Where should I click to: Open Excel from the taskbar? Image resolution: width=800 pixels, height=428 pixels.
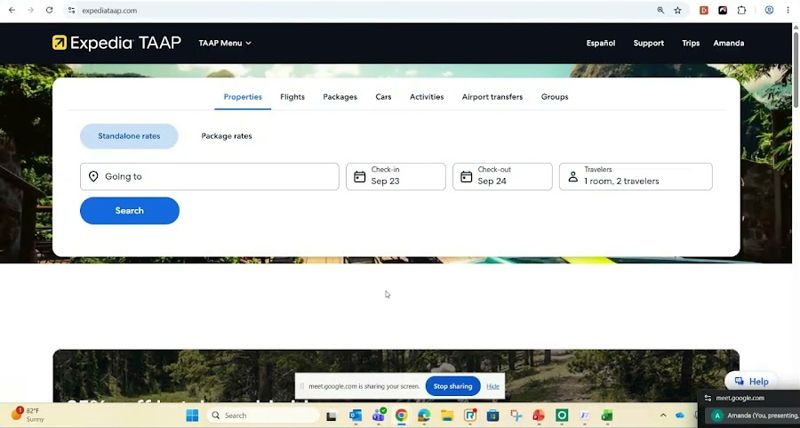(x=607, y=416)
